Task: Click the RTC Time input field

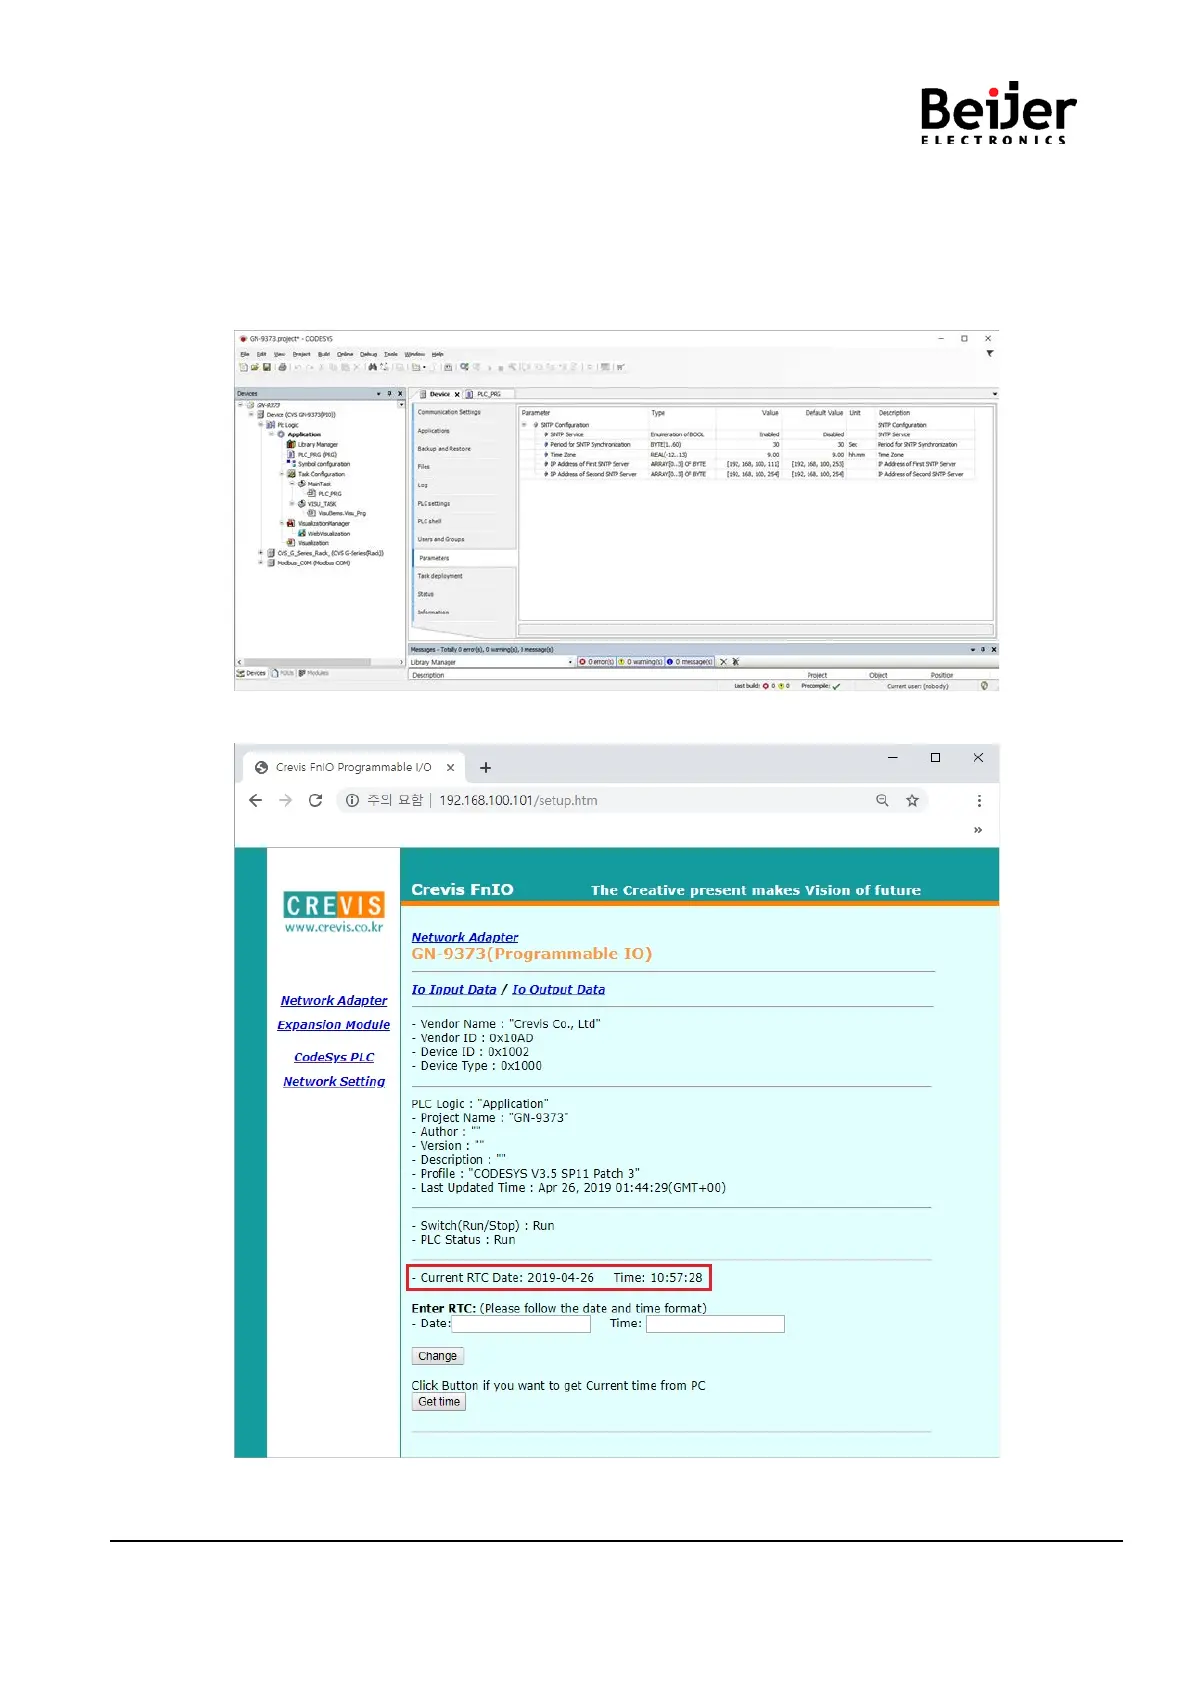Action: [x=715, y=1324]
